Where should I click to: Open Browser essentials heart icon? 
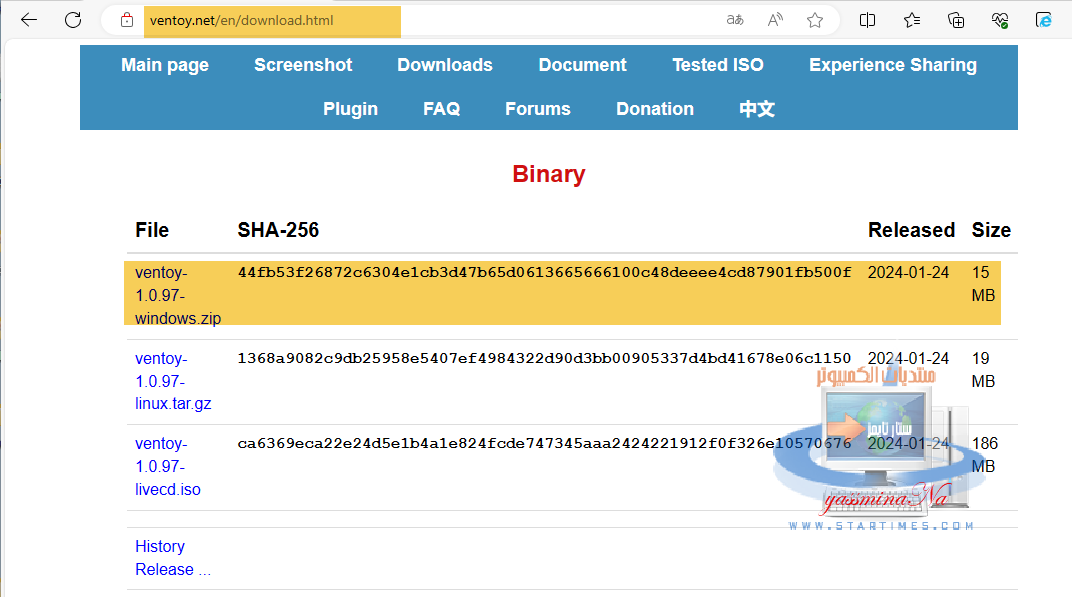click(x=1000, y=20)
